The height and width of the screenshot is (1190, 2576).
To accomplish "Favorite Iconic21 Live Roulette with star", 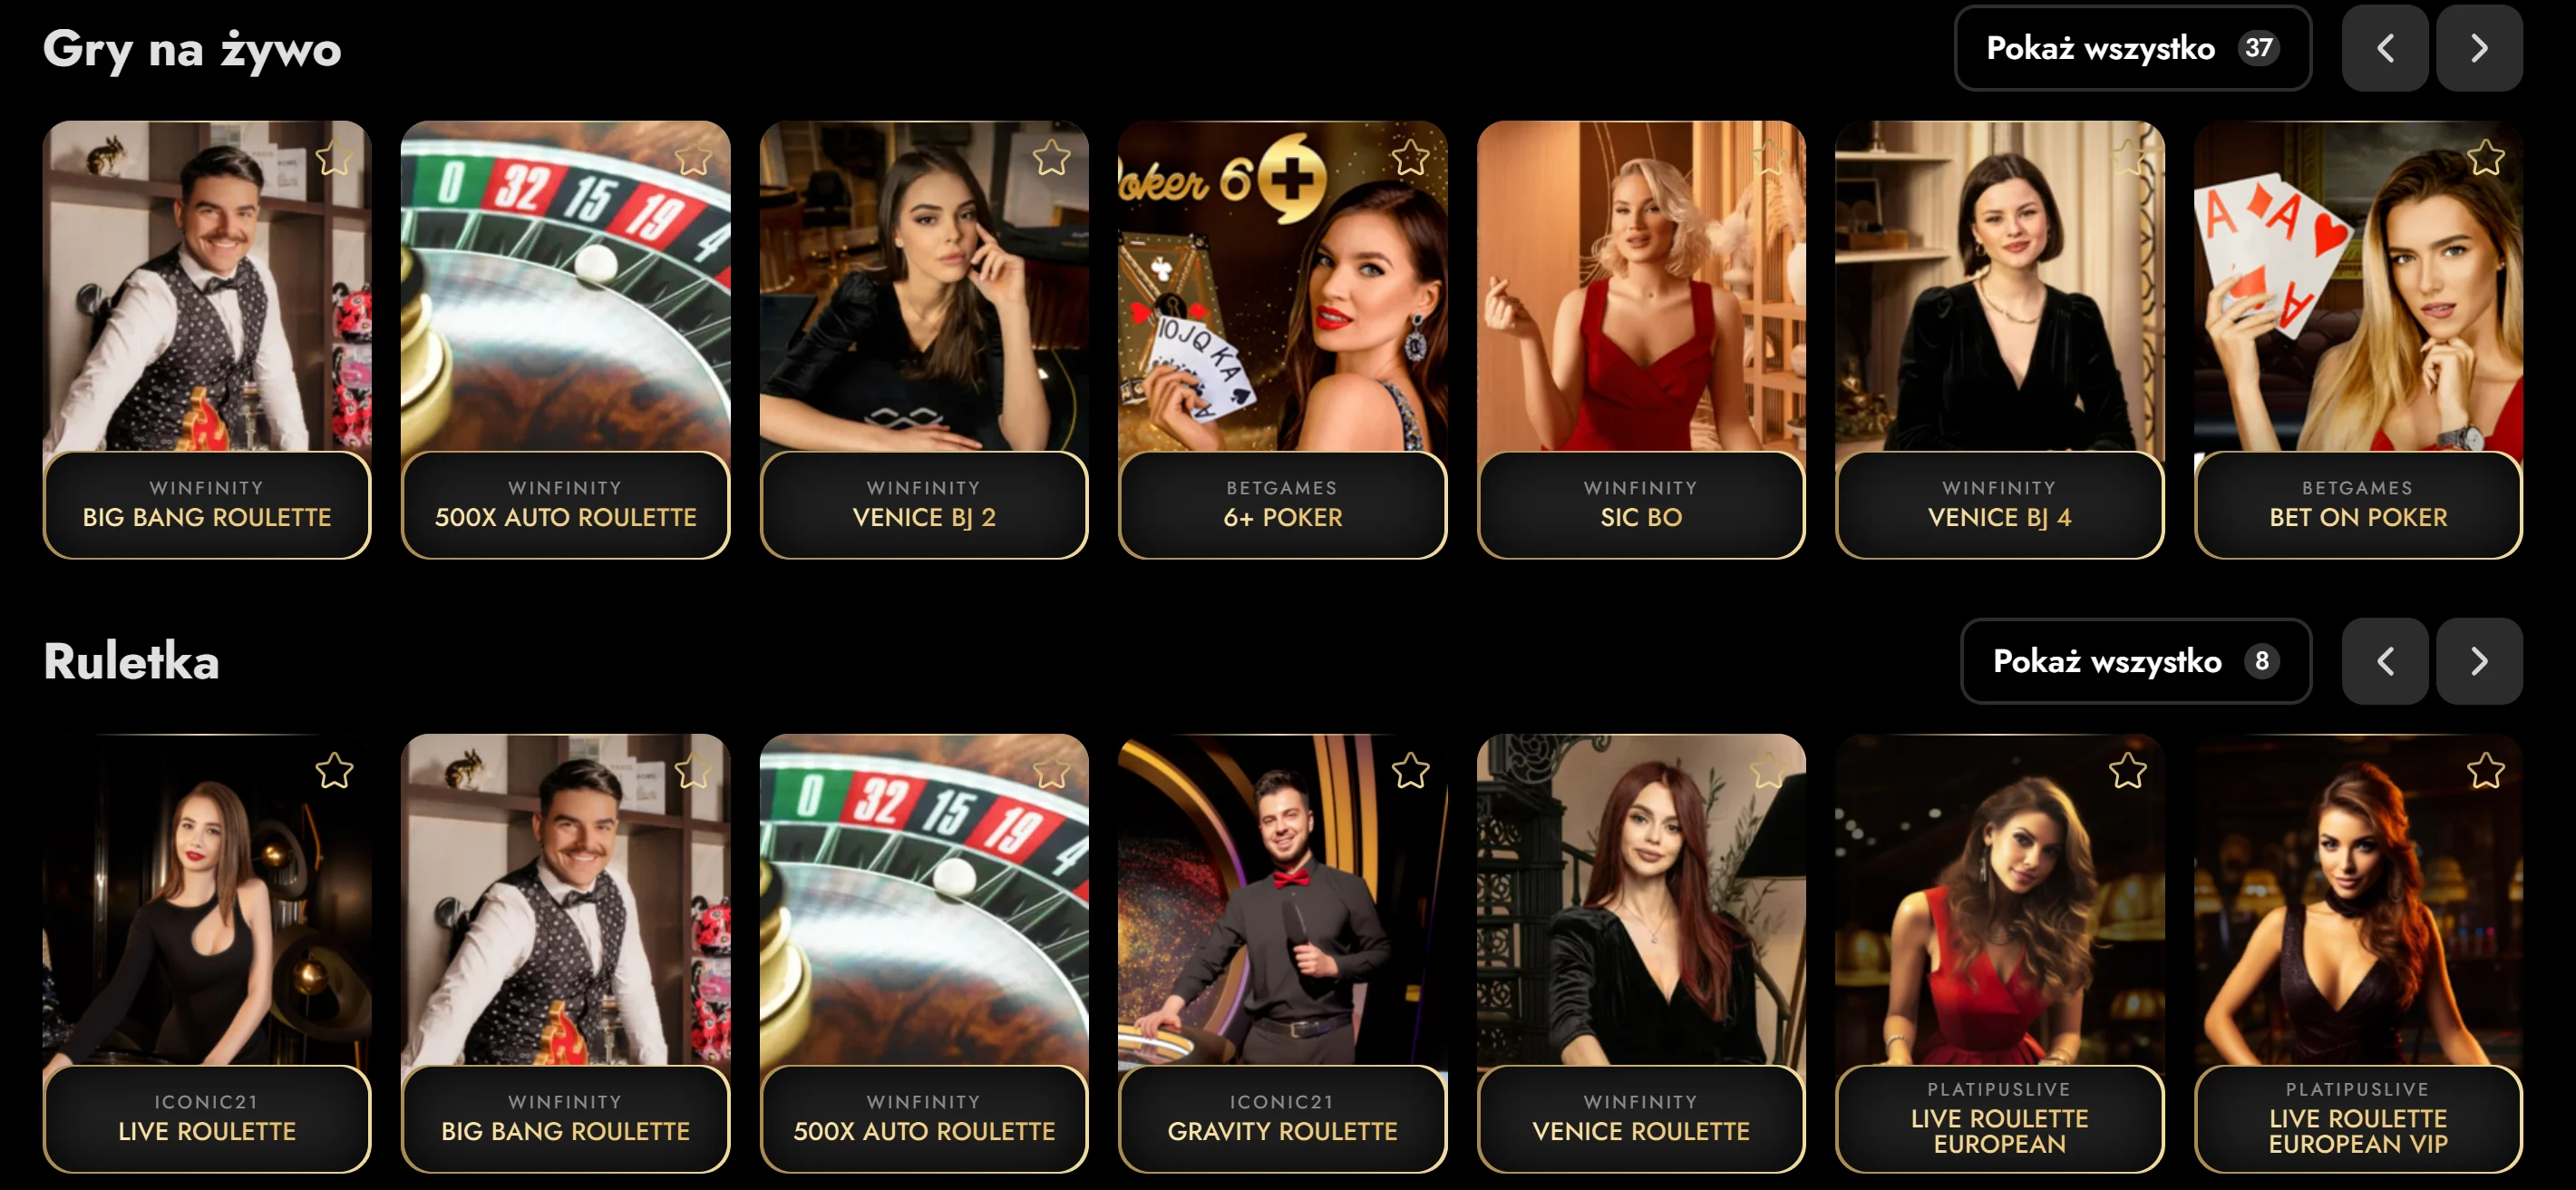I will click(334, 771).
